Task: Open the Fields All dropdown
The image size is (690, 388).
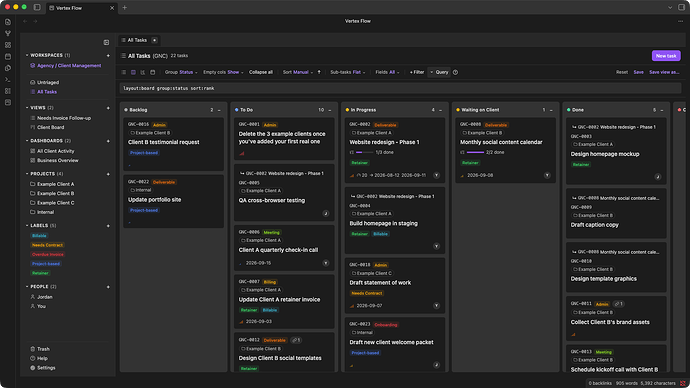Action: pos(387,72)
